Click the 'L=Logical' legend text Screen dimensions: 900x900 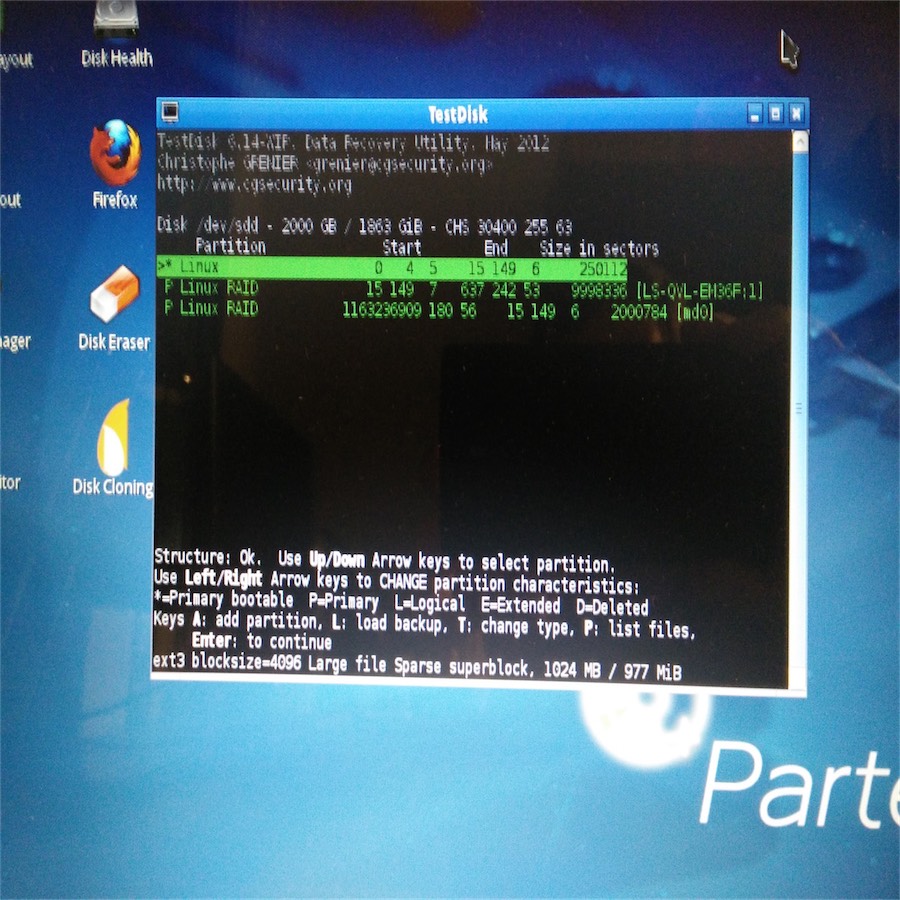point(430,603)
